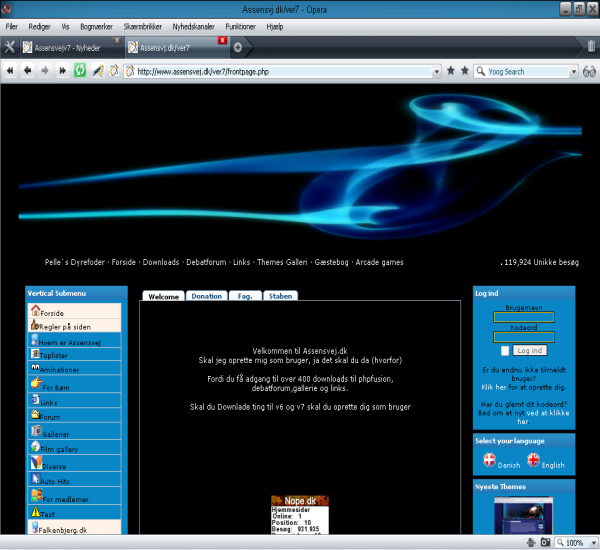Image resolution: width=600 pixels, height=550 pixels.
Task: Open Falkenbjerg.dk submenu item
Action: coord(75,527)
